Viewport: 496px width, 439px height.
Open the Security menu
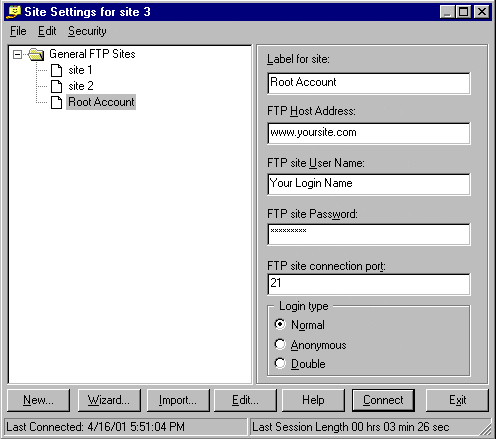point(87,31)
